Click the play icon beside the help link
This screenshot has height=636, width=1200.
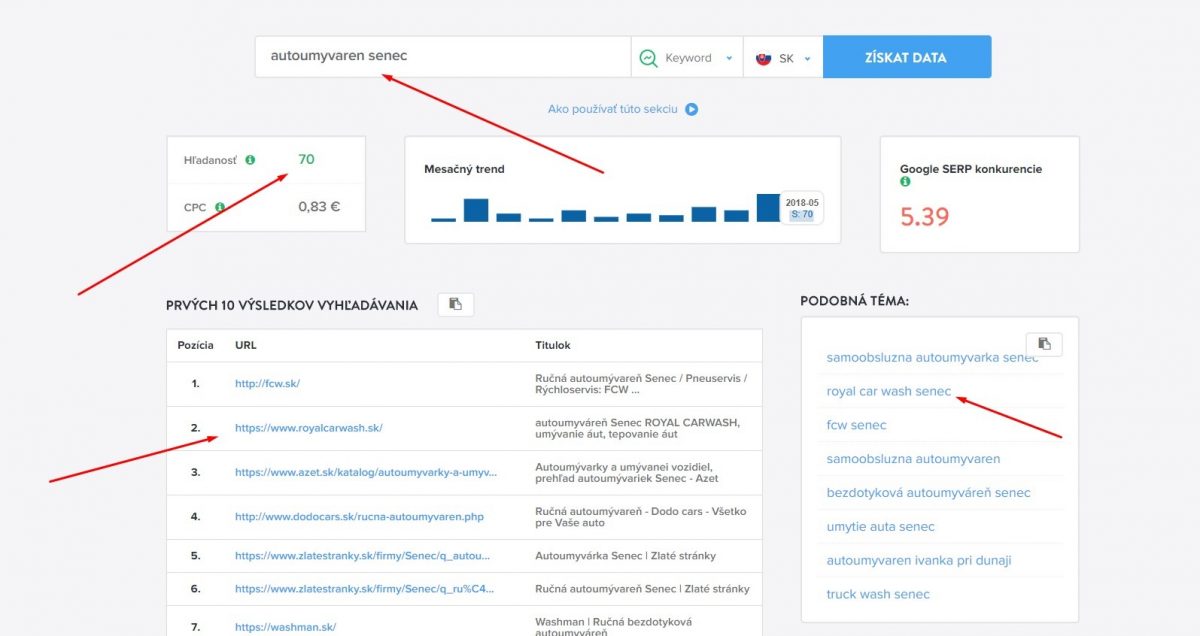(x=691, y=110)
